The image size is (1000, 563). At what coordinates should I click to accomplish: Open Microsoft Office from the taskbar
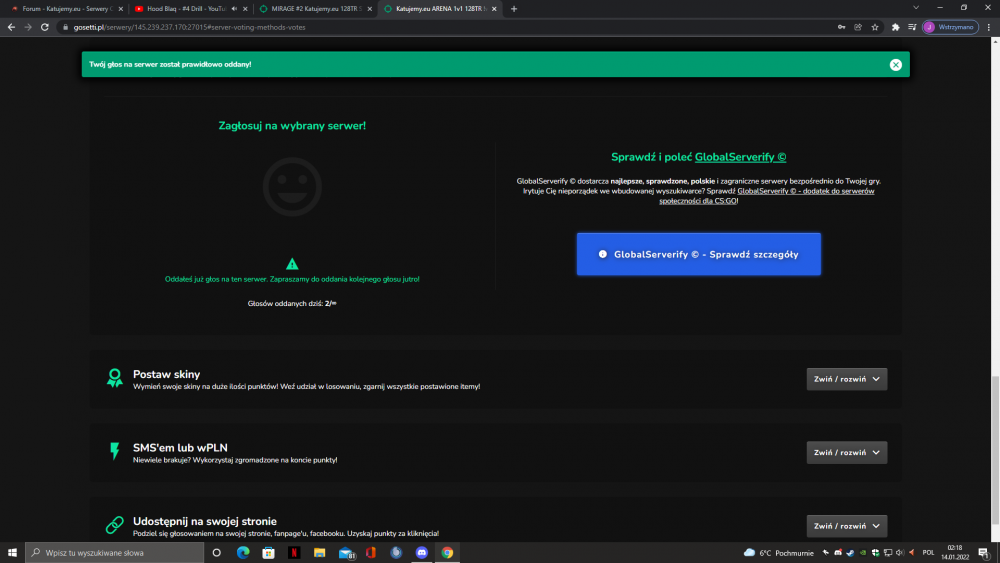pos(371,552)
